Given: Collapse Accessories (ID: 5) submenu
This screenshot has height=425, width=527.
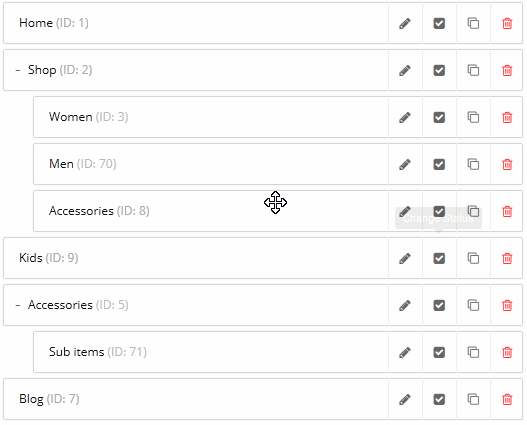Looking at the screenshot, I should pos(18,305).
